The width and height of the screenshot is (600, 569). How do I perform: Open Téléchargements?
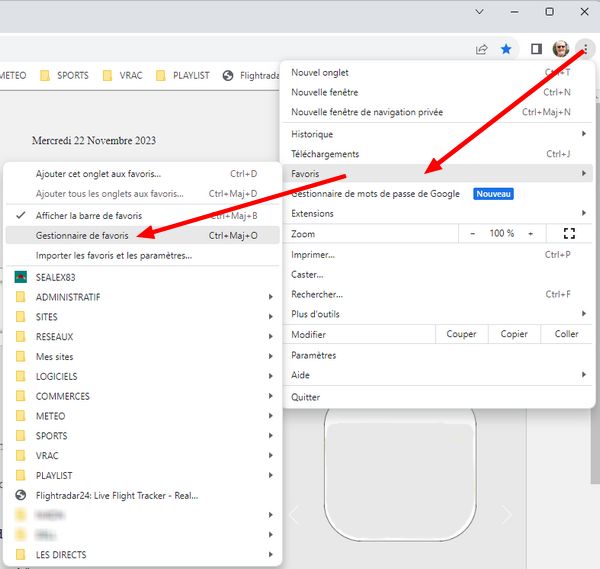click(x=438, y=154)
